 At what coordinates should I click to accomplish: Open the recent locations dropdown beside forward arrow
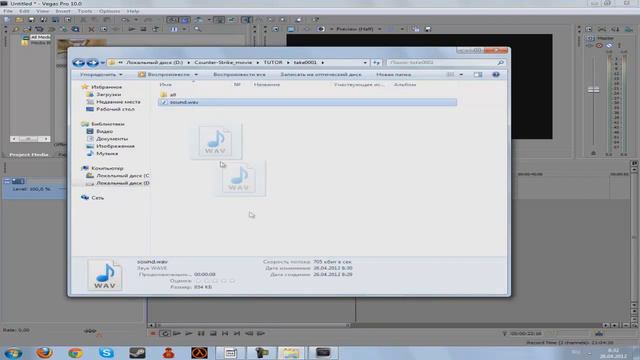[x=102, y=63]
